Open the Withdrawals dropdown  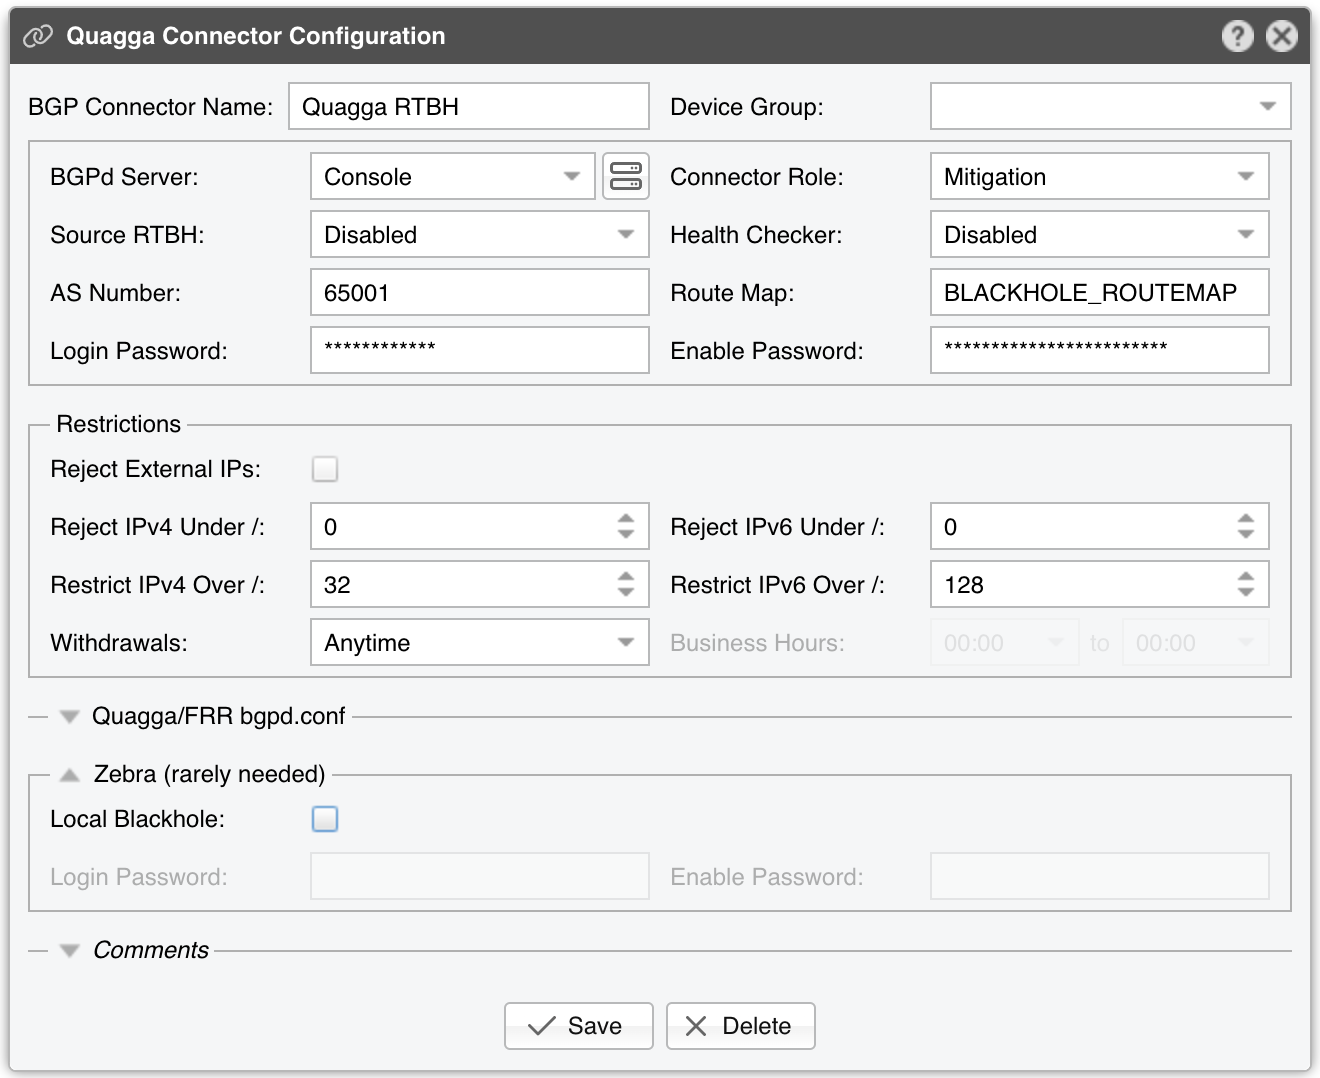tap(480, 642)
